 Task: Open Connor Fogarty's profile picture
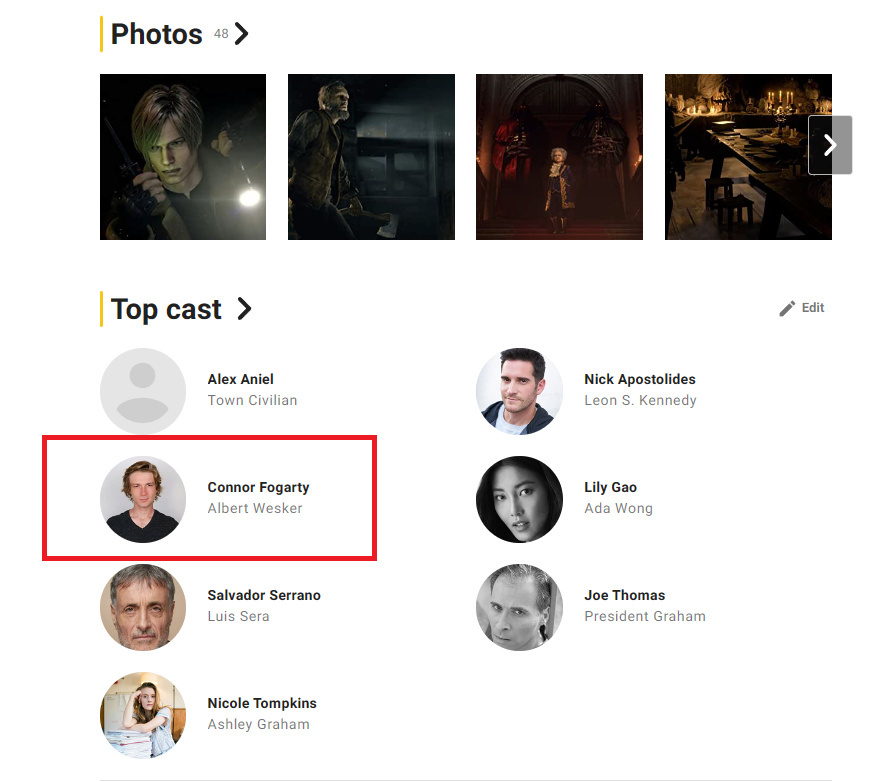coord(143,499)
